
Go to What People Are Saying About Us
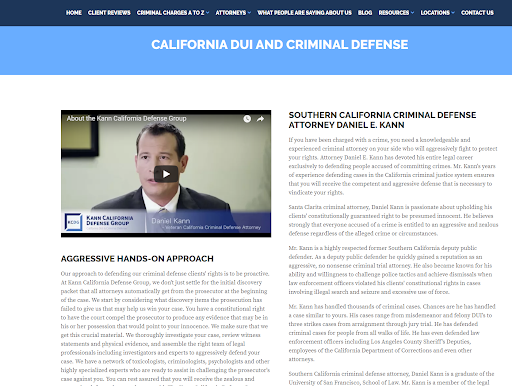point(304,13)
